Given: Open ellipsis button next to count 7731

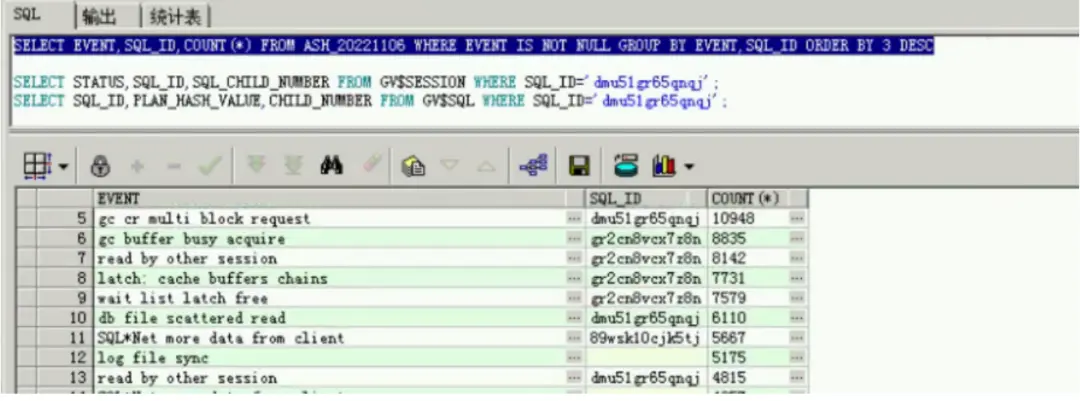Looking at the screenshot, I should [798, 279].
